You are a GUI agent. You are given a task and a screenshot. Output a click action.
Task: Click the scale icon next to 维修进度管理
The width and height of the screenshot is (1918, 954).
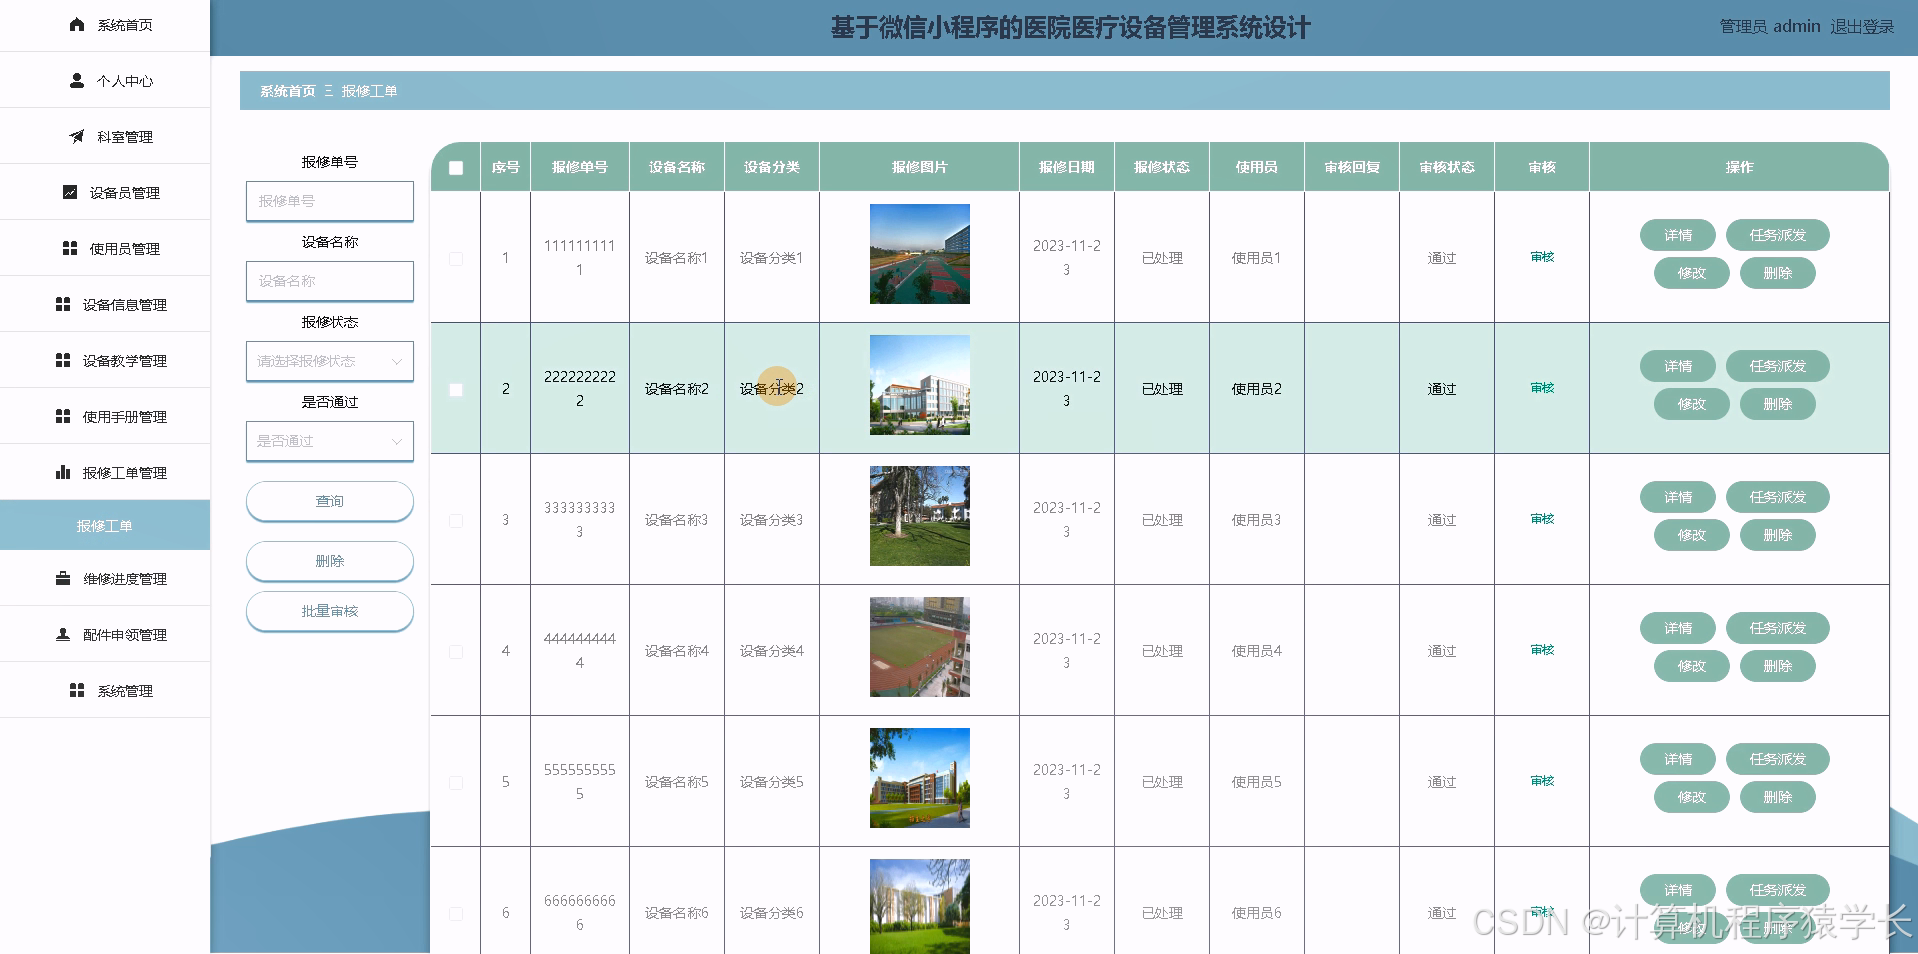61,578
